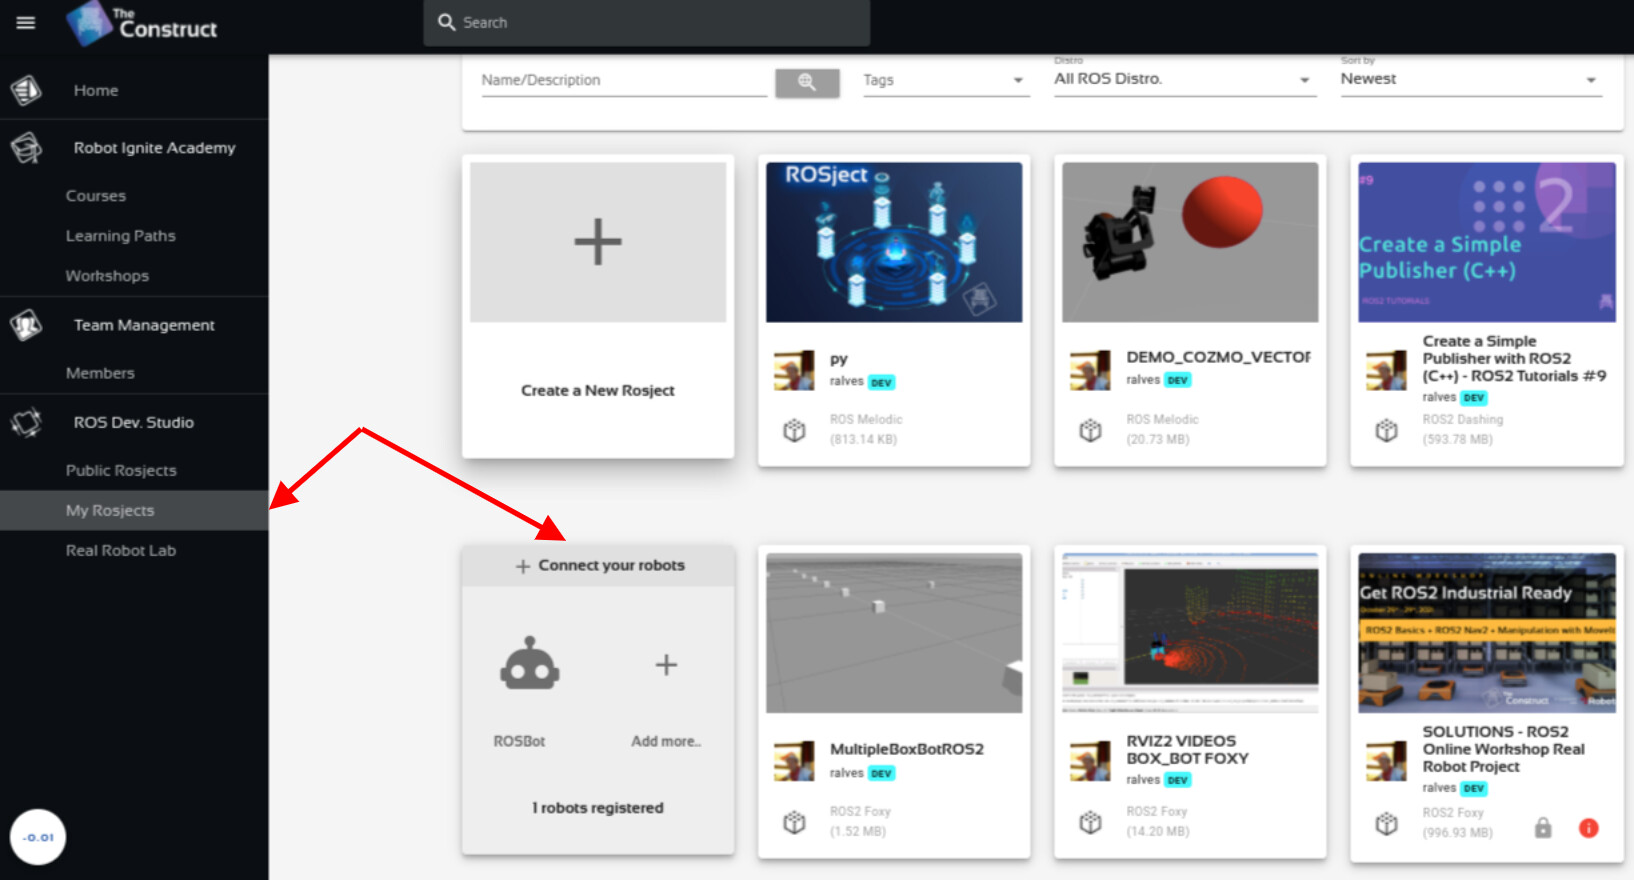Screen dimensions: 1634x880
Task: Click in the top Search field
Action: pos(646,23)
